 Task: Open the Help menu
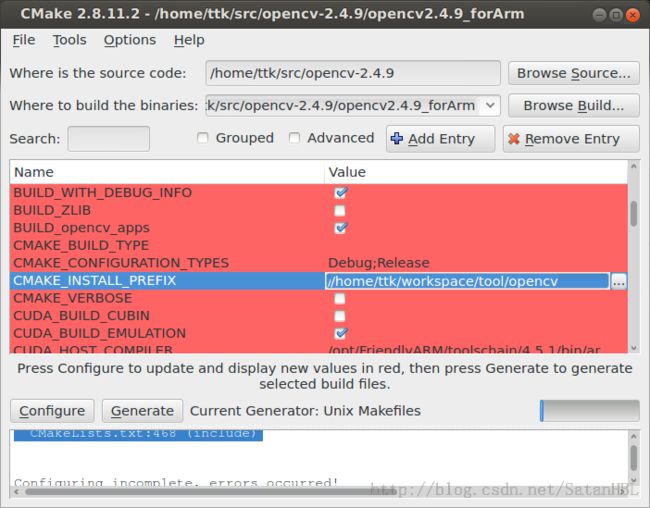189,40
